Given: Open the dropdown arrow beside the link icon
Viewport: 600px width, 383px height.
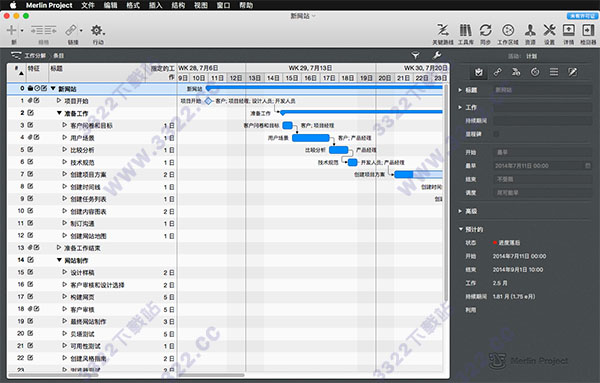Looking at the screenshot, I should pyautogui.click(x=81, y=31).
